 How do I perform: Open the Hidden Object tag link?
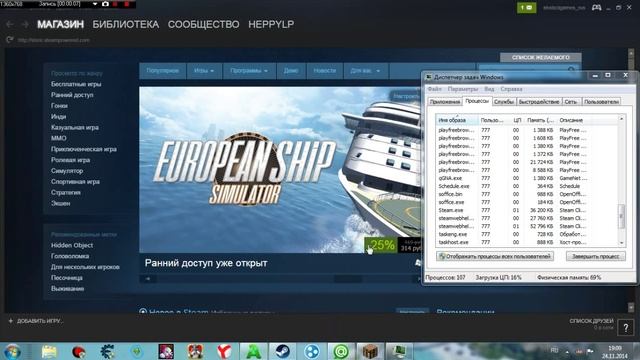pos(72,245)
